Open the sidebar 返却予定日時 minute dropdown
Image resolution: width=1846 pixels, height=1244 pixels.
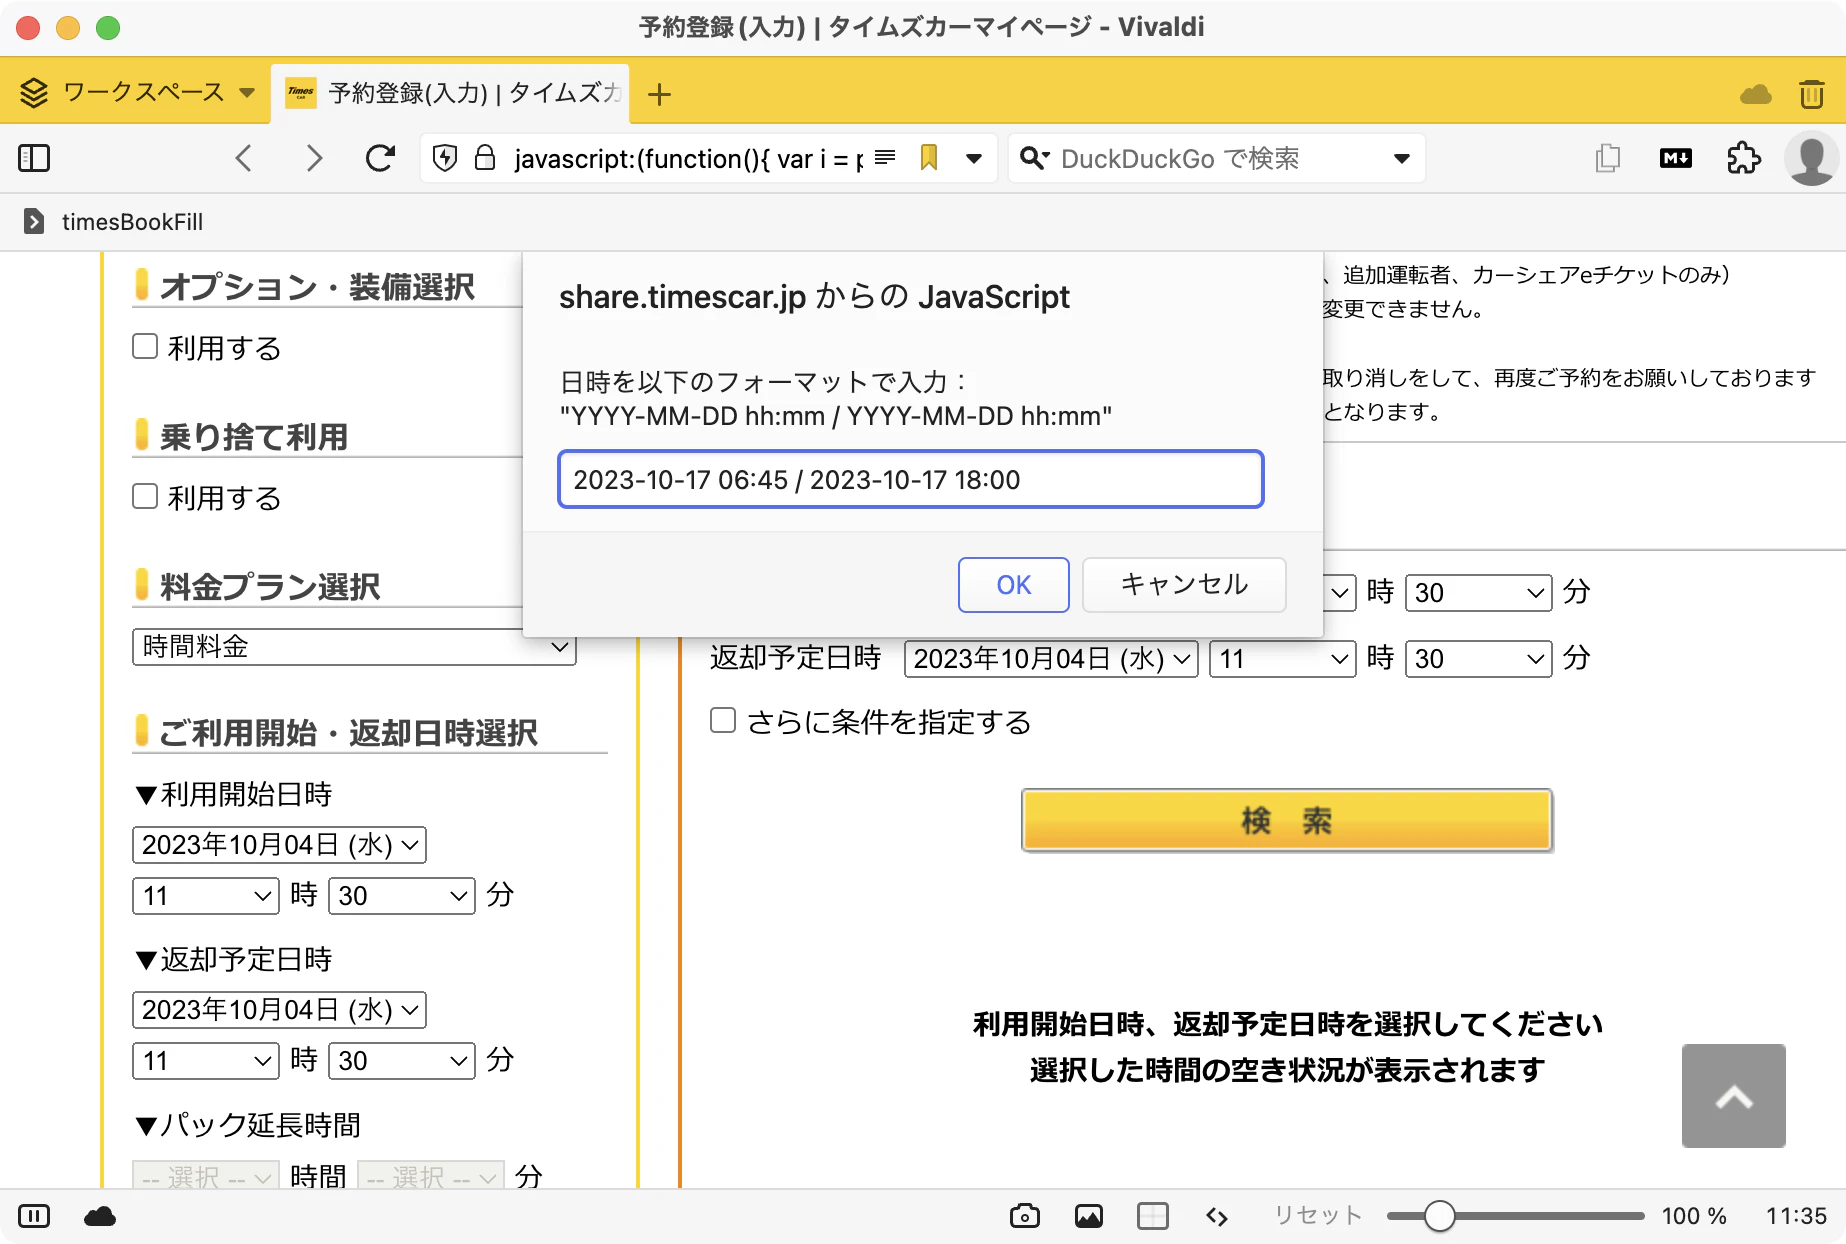pos(401,1060)
